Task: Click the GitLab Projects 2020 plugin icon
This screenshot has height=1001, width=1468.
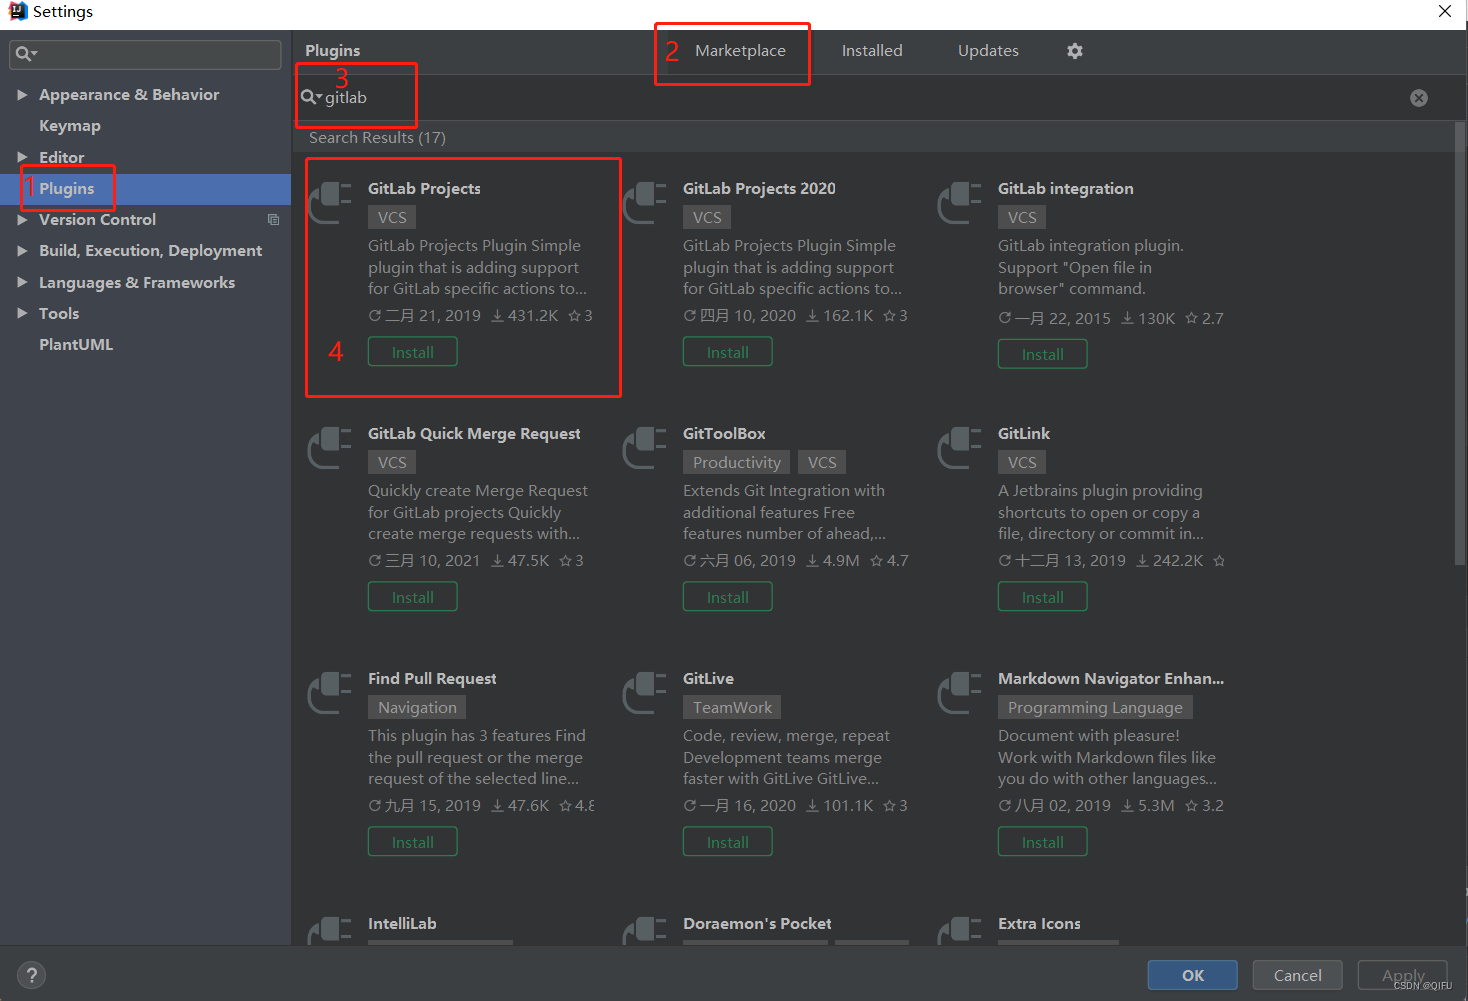Action: click(645, 202)
